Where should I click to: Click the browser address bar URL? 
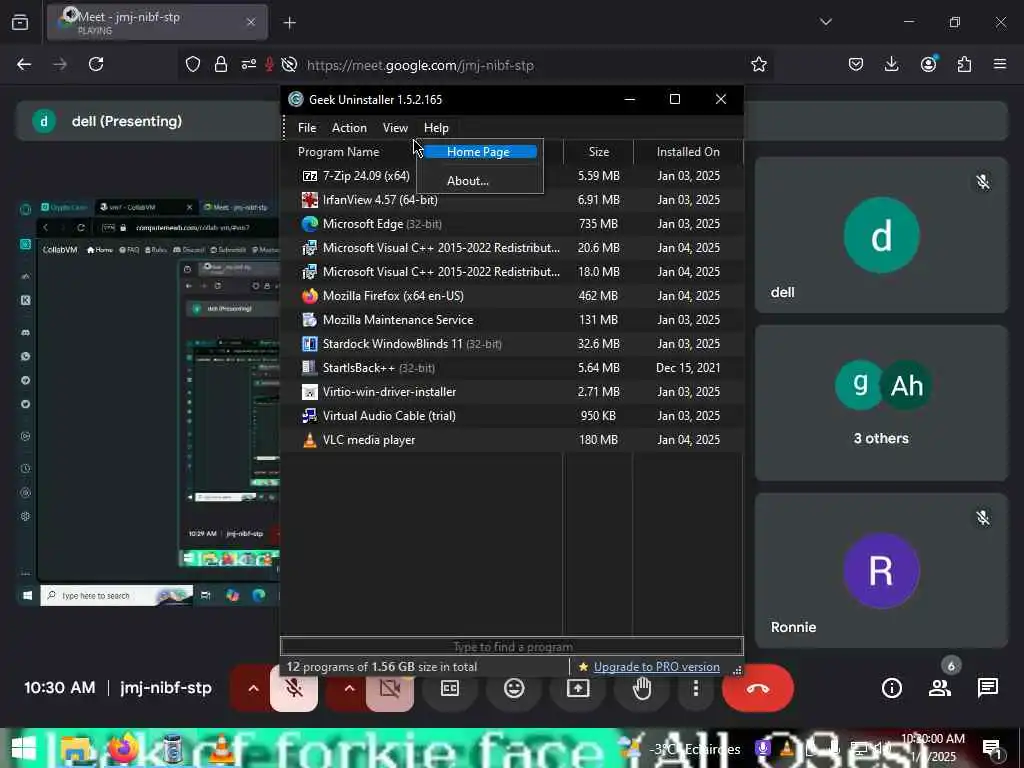421,65
